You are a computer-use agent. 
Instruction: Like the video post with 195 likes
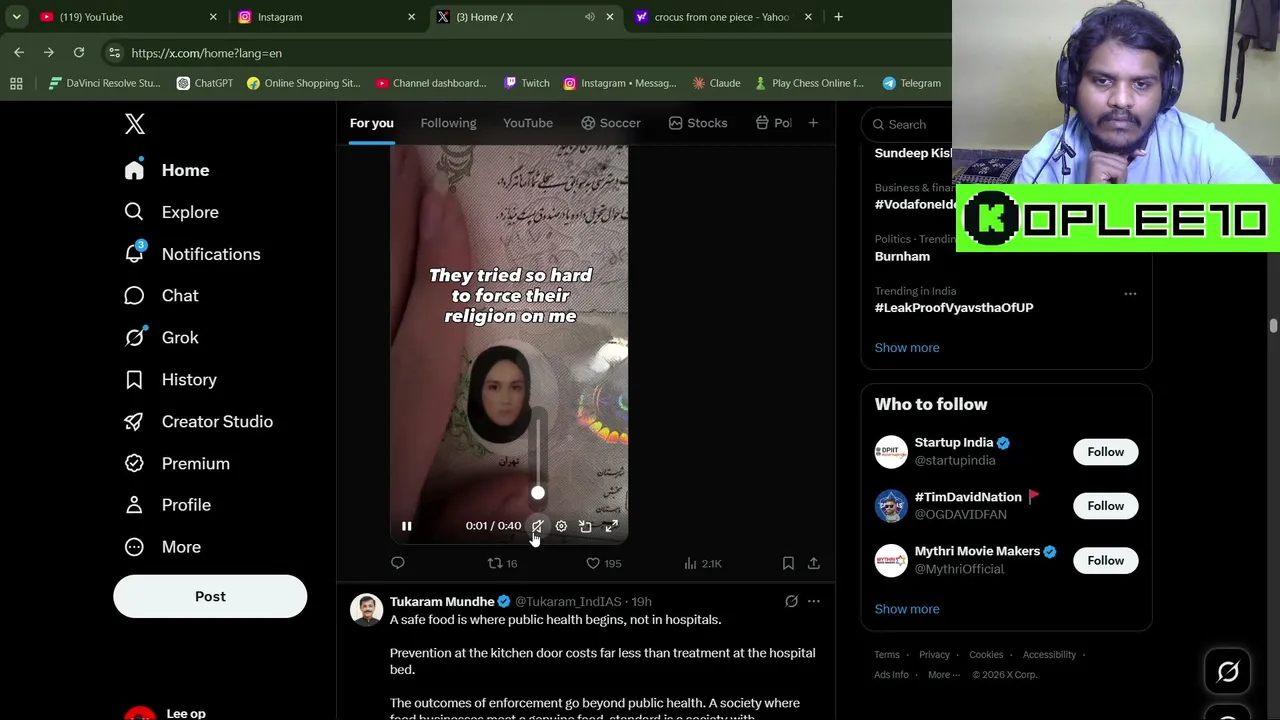click(603, 564)
